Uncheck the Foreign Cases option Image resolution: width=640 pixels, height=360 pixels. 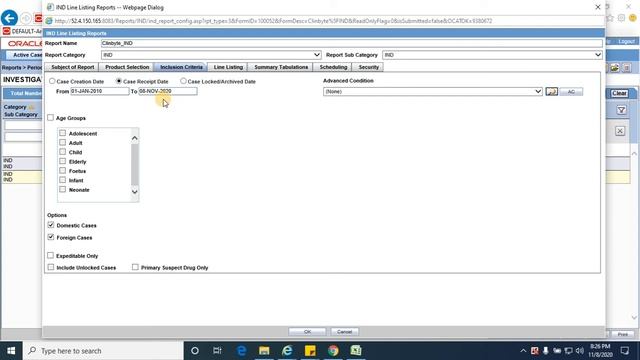click(x=51, y=237)
